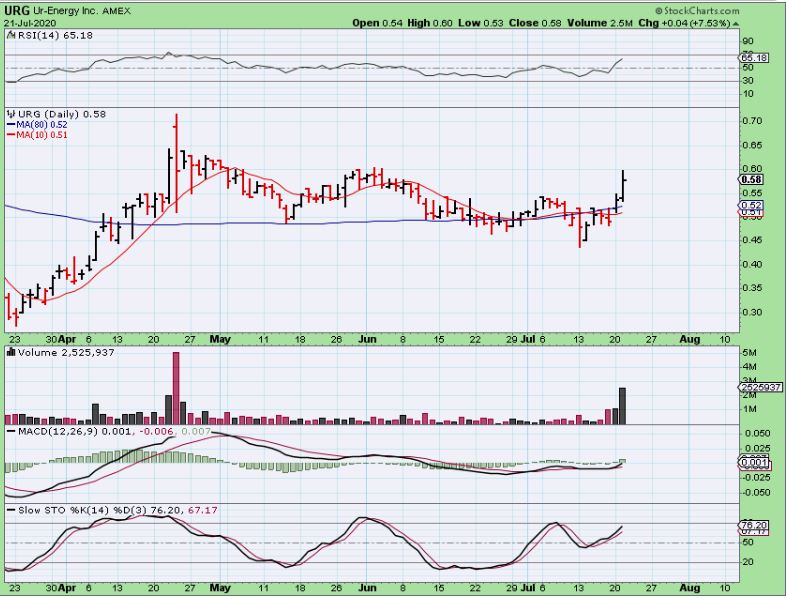This screenshot has width=787, height=598.
Task: Click the Jun label under the price chart
Action: [x=367, y=339]
